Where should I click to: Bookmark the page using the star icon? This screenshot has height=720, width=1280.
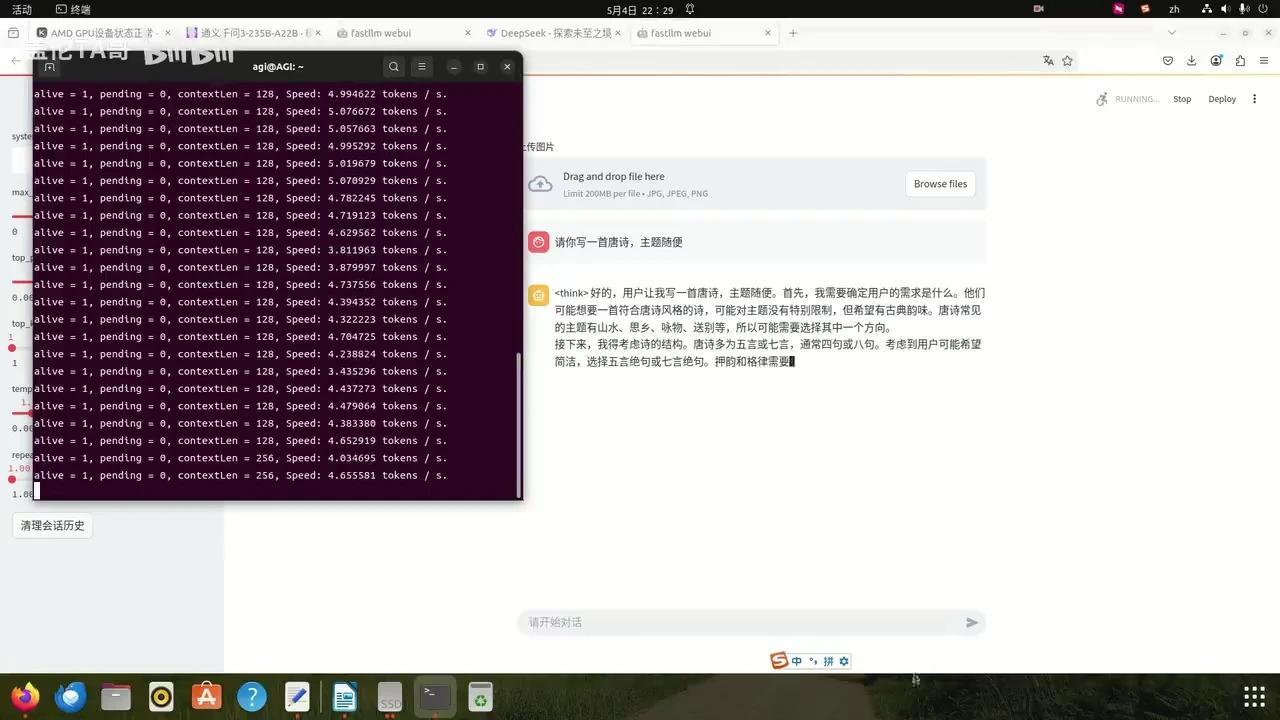[x=1067, y=61]
